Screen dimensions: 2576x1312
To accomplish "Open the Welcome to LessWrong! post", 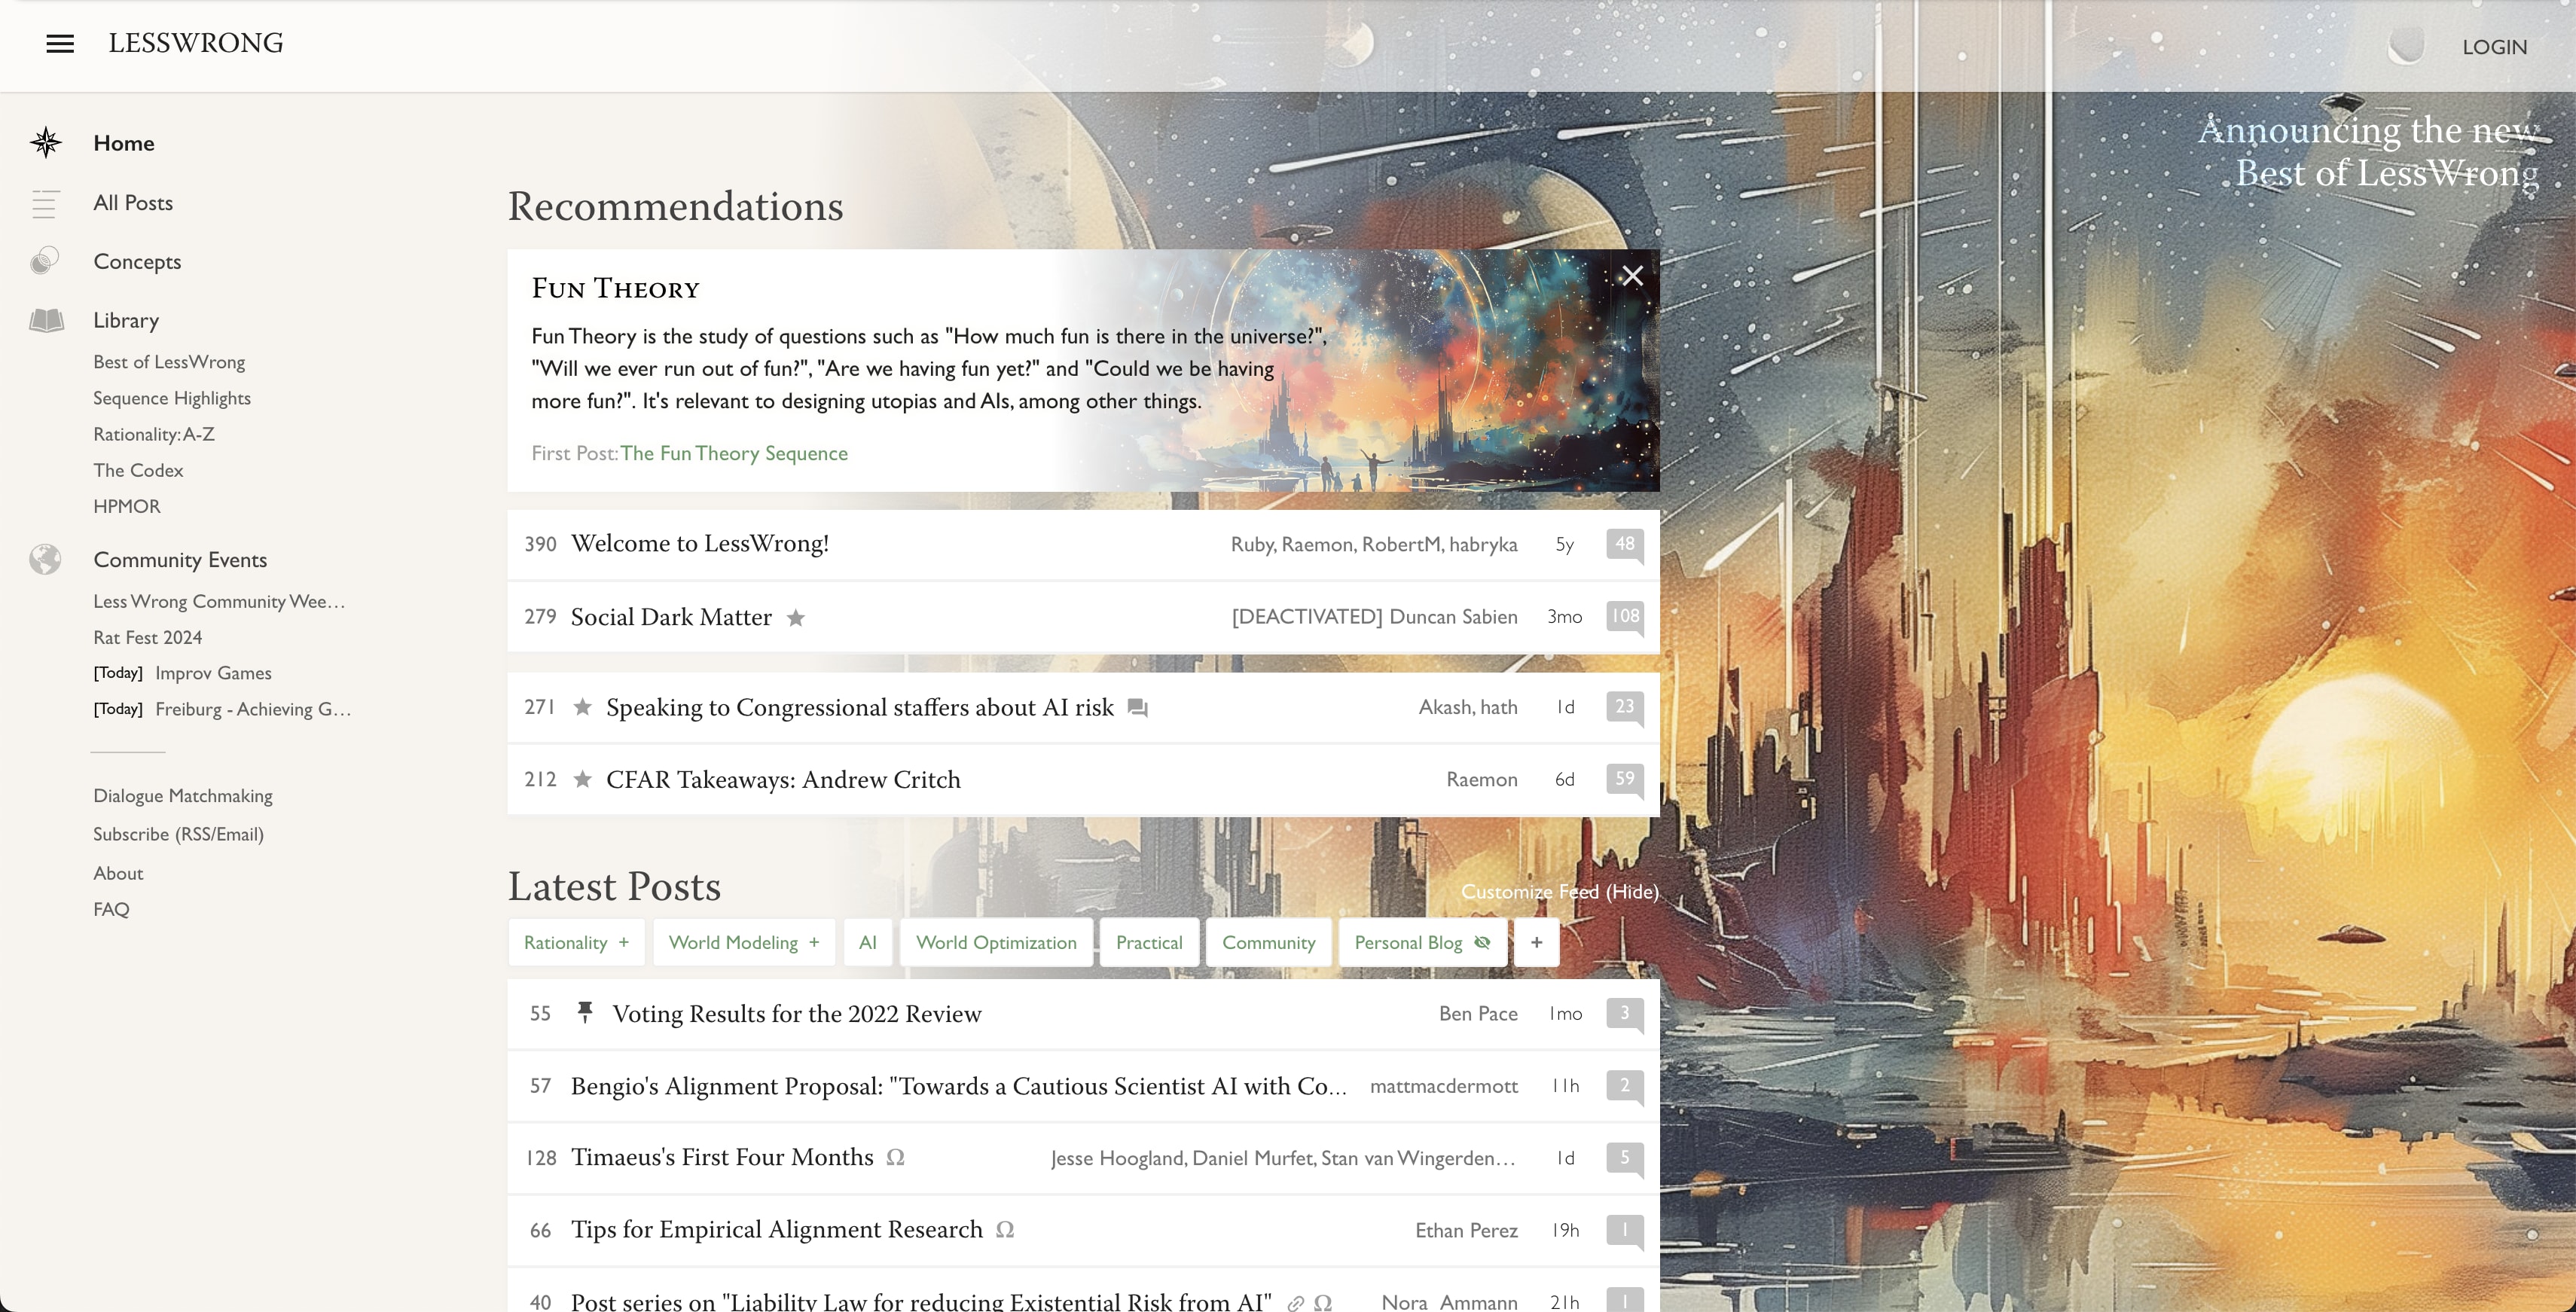I will point(699,543).
